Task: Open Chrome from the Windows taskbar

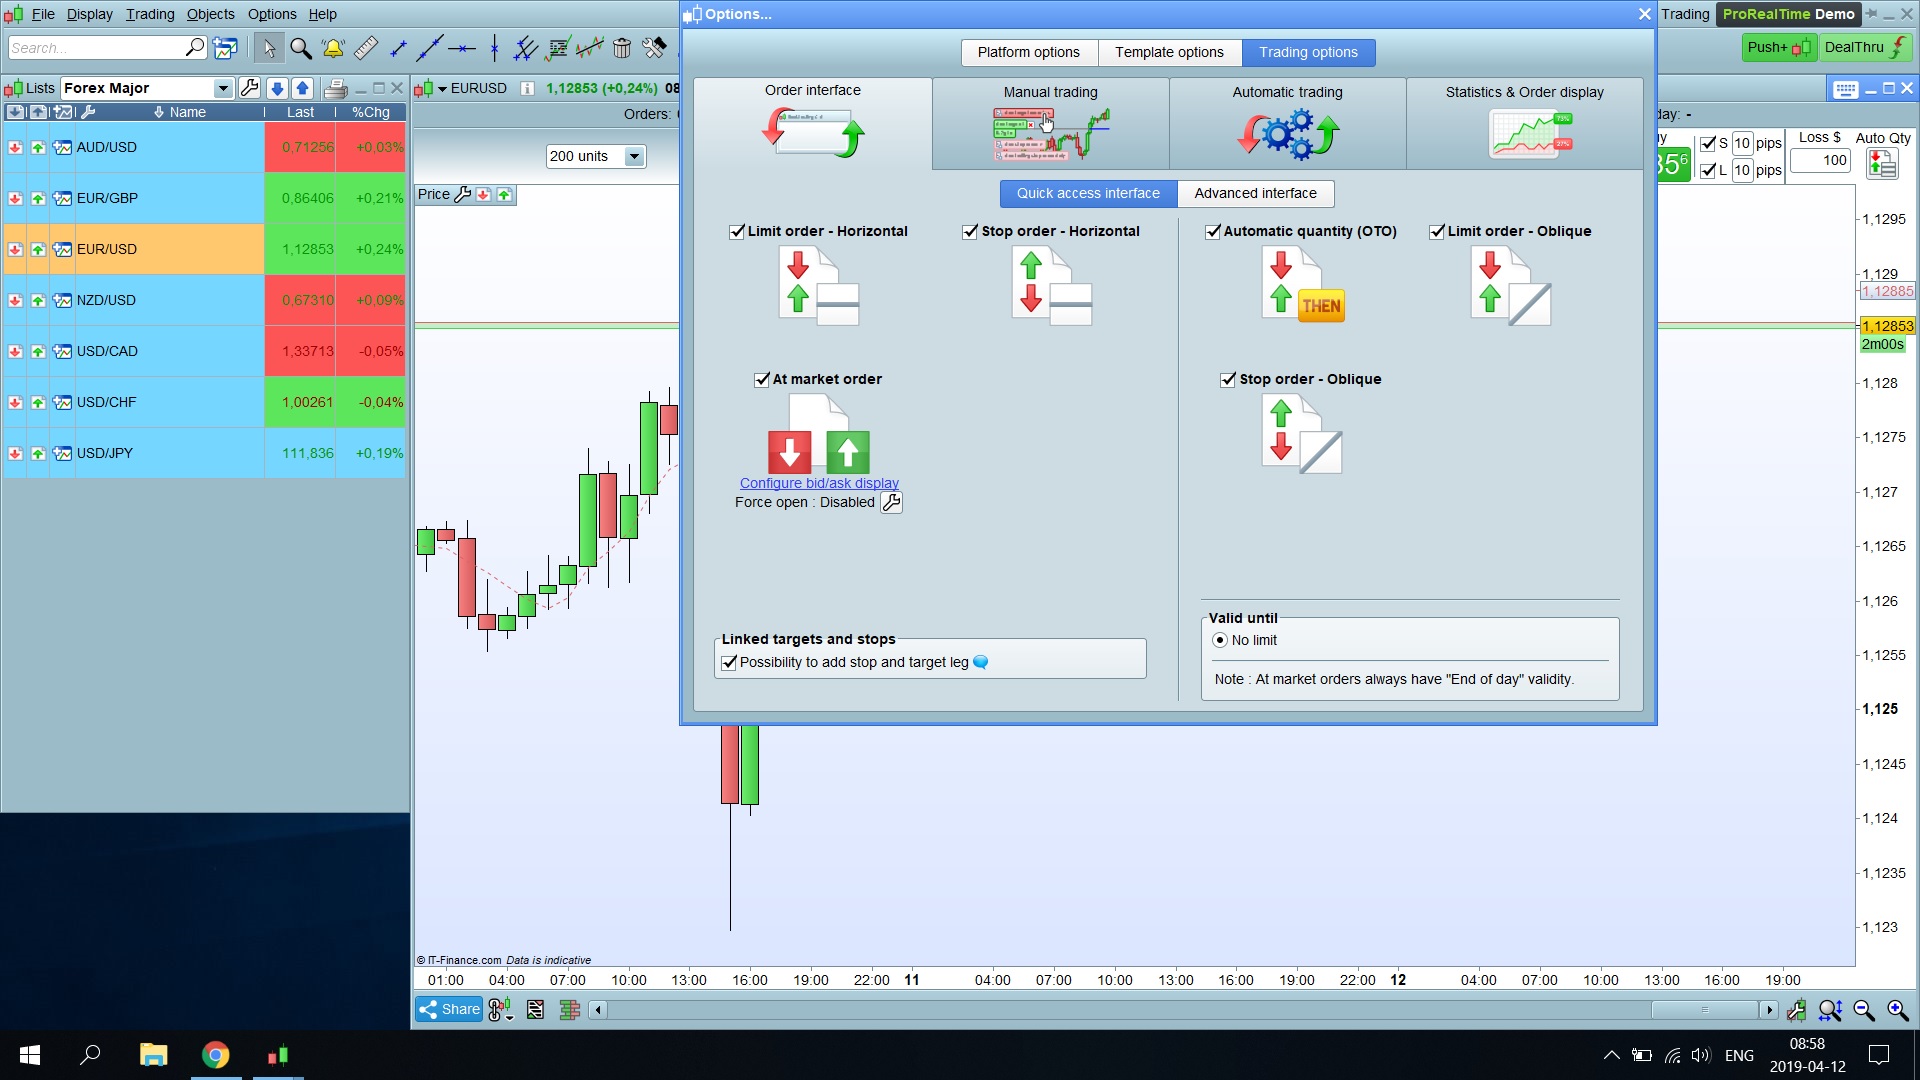Action: point(215,1055)
